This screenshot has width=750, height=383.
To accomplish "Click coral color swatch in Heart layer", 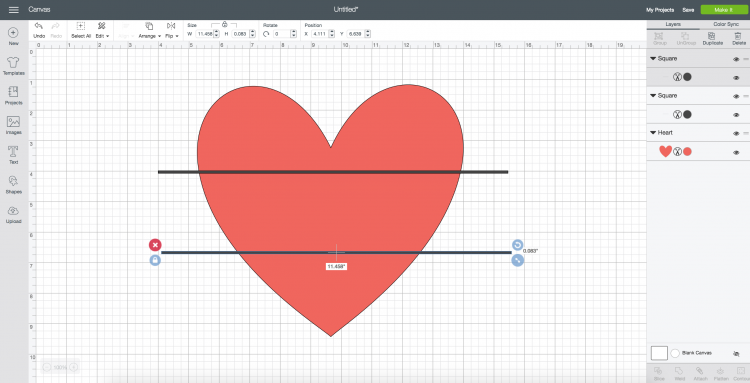I will pyautogui.click(x=687, y=152).
